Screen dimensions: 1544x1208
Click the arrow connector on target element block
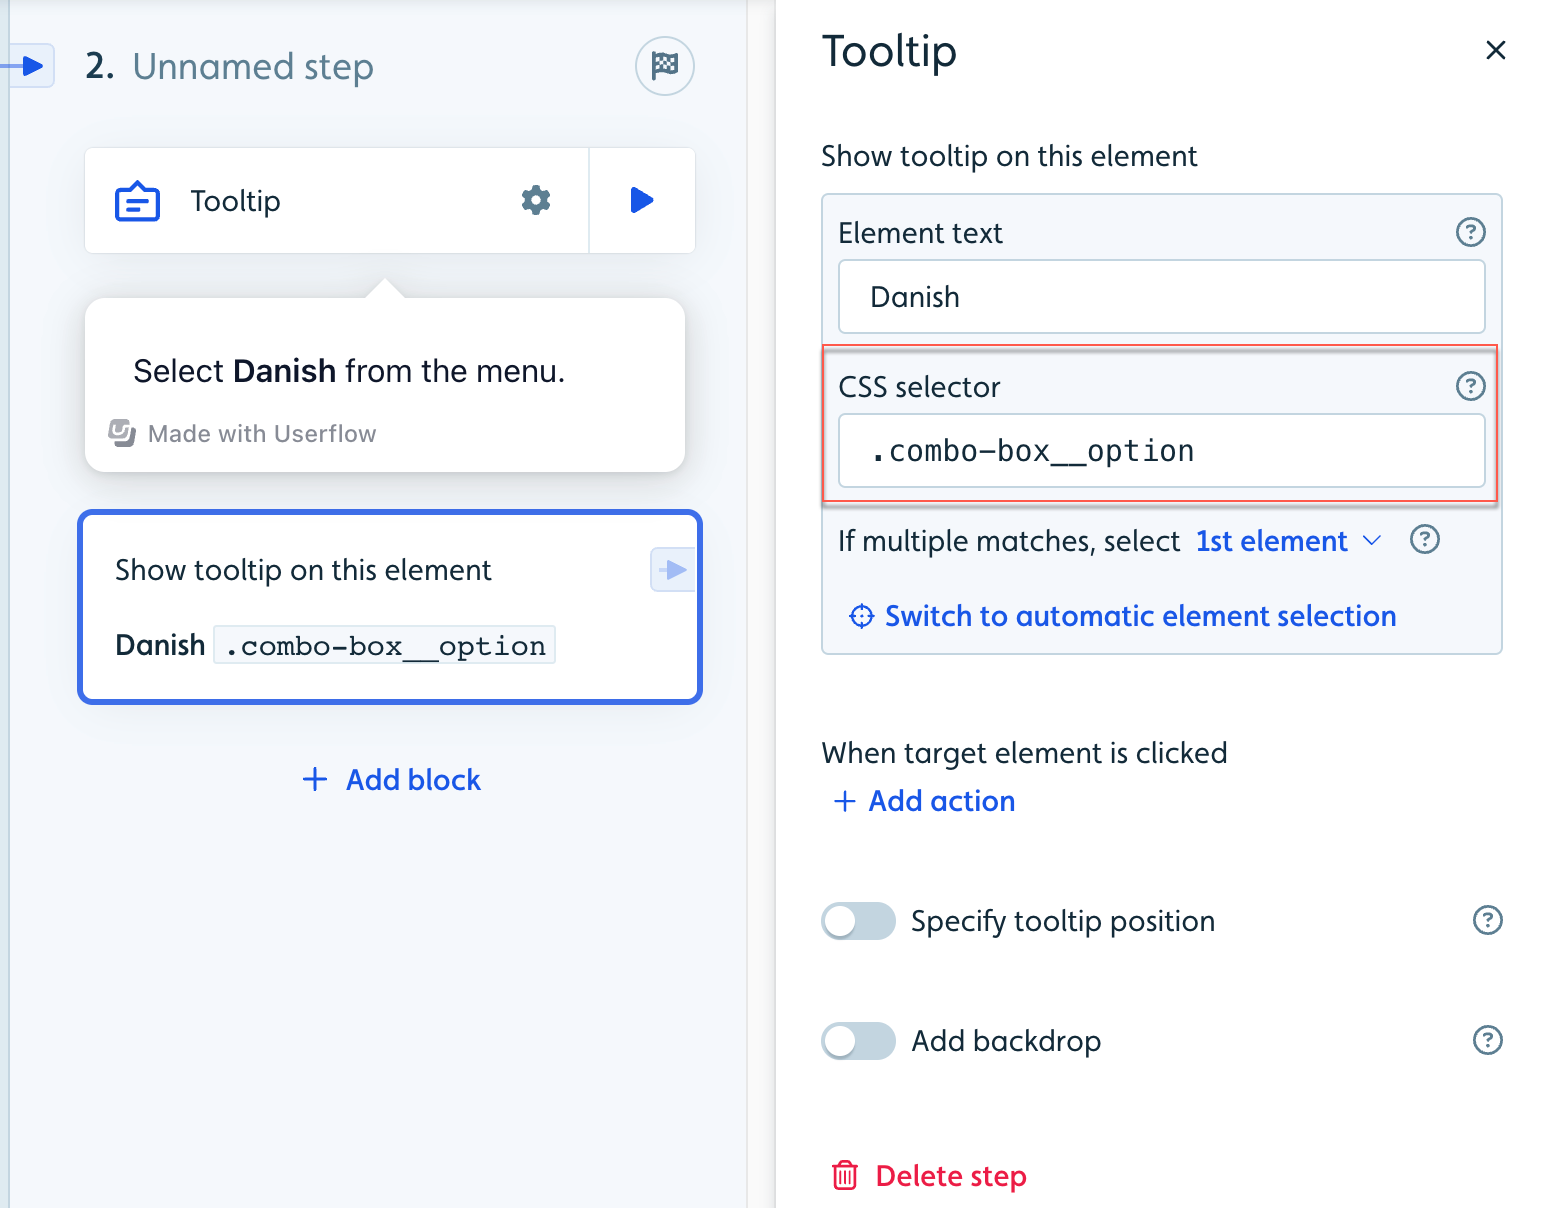(673, 570)
